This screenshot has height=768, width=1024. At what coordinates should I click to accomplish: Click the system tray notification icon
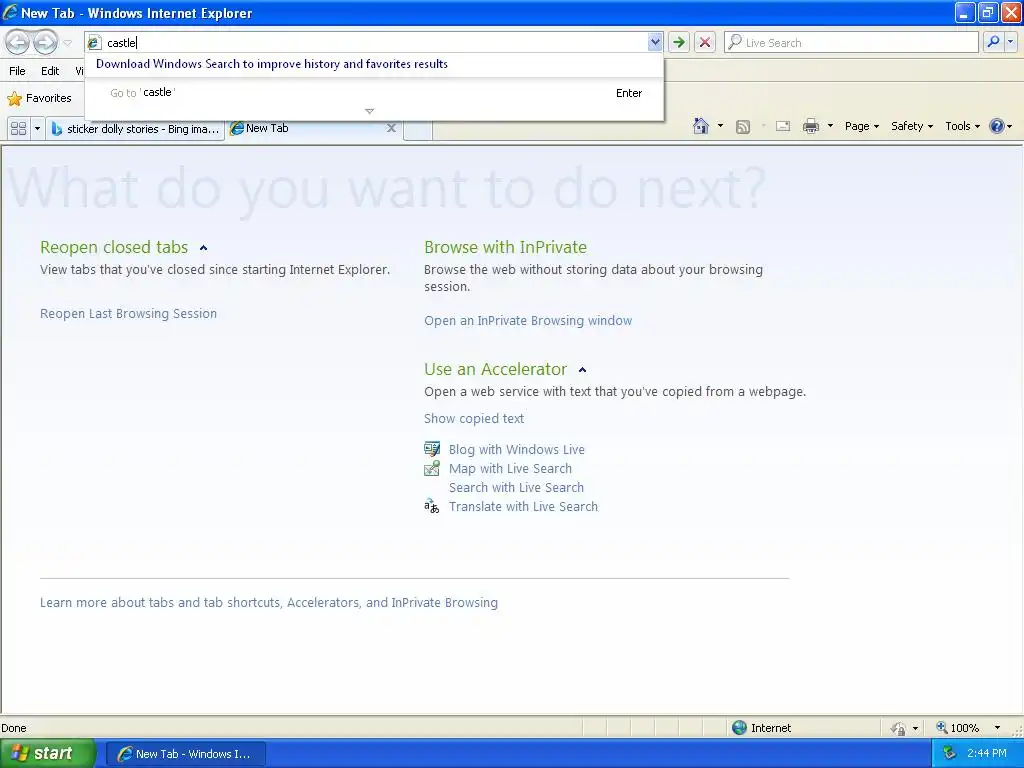coord(950,753)
